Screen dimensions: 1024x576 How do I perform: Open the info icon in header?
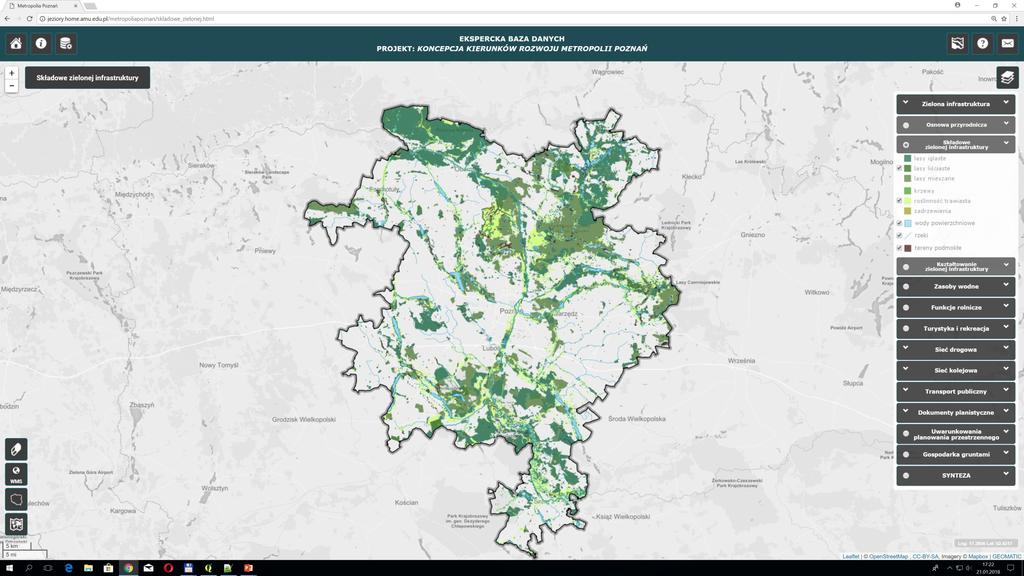point(41,44)
